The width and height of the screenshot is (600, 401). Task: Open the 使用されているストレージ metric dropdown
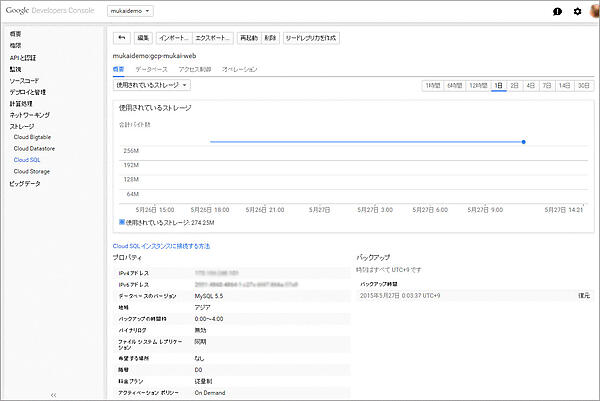[x=152, y=86]
